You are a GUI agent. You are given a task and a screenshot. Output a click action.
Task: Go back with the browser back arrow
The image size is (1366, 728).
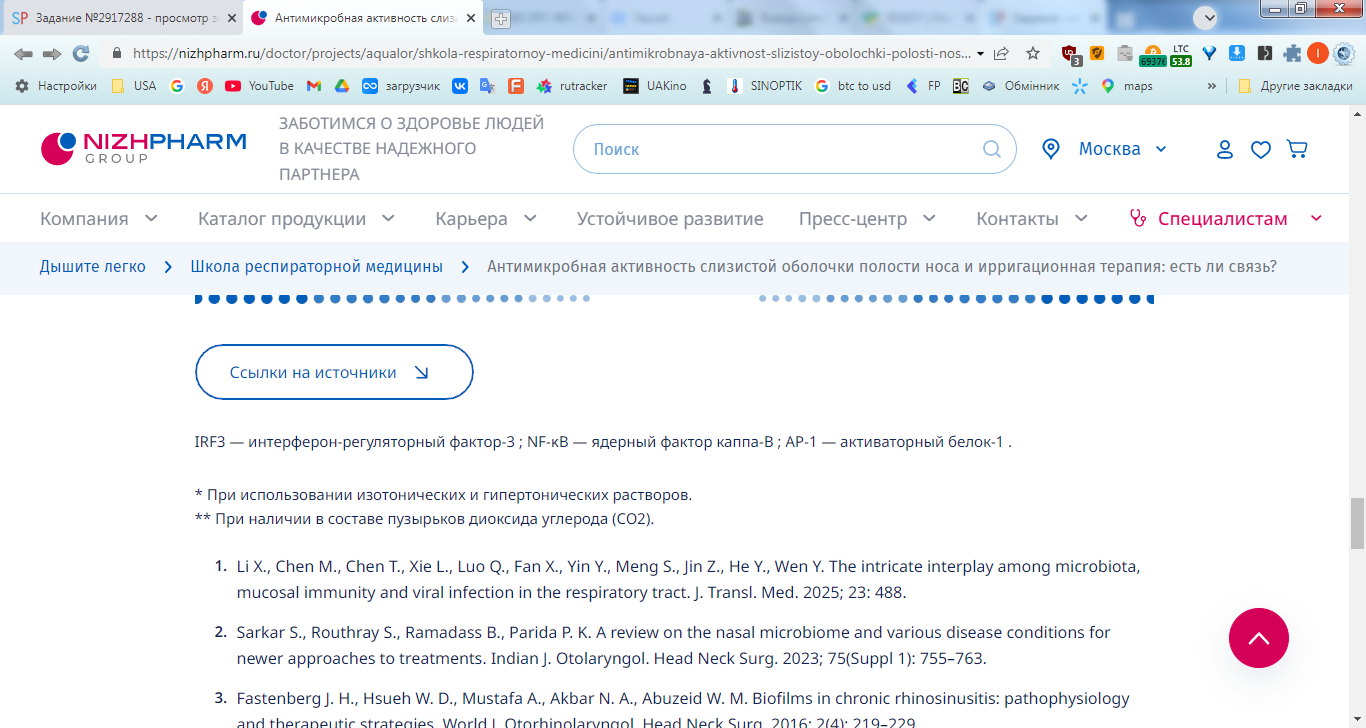23,53
